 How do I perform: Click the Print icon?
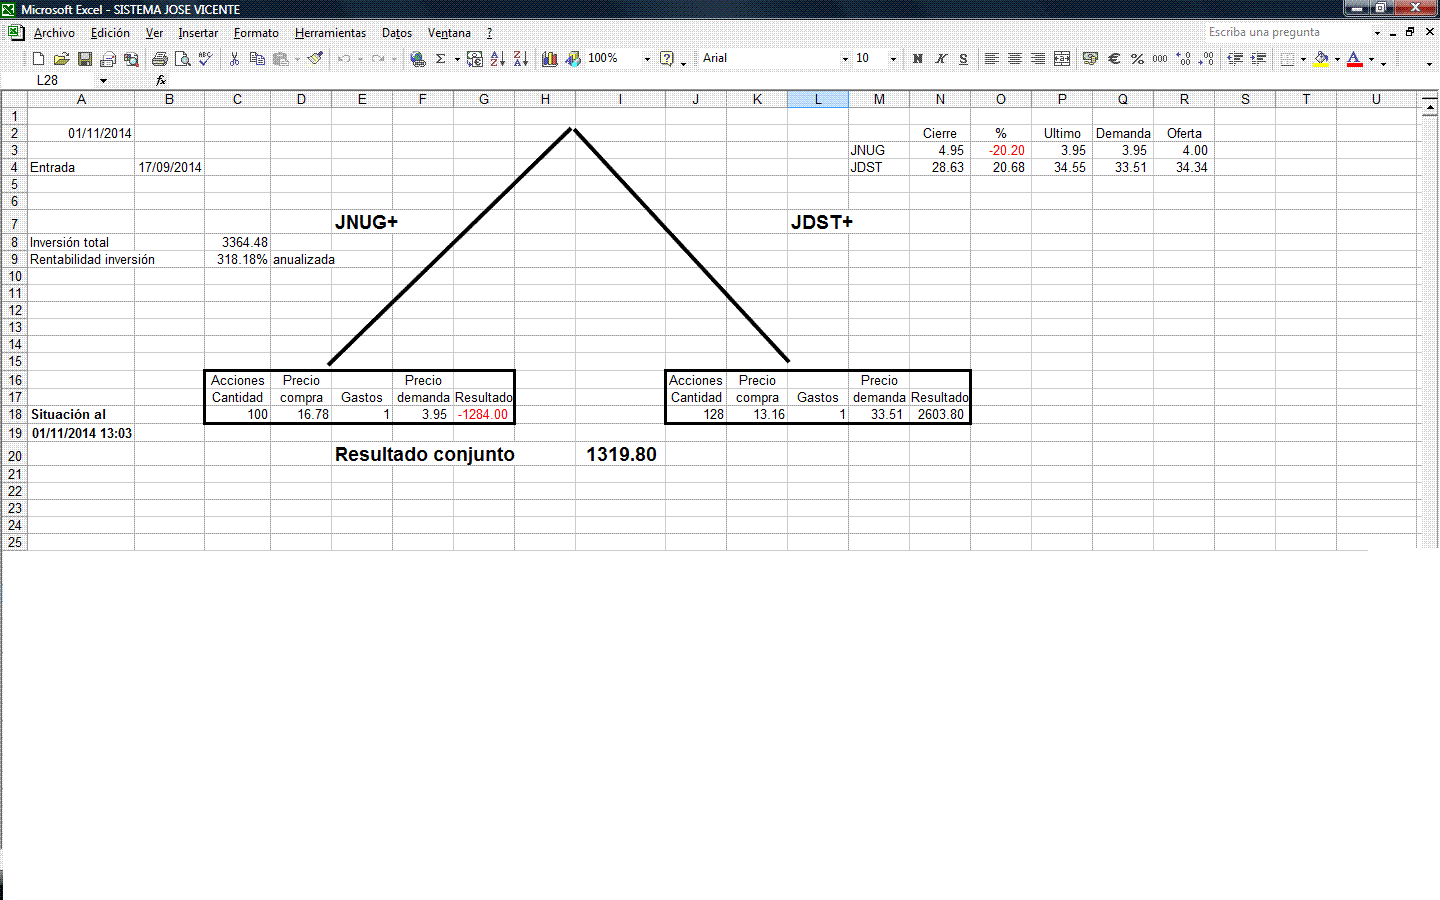159,59
